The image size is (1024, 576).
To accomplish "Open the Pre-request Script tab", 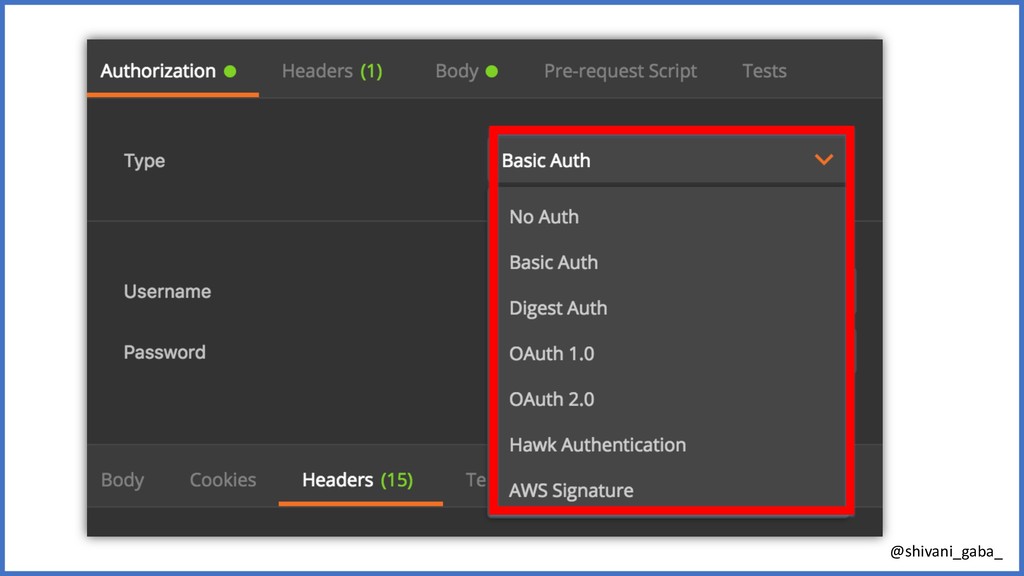I will click(x=620, y=71).
